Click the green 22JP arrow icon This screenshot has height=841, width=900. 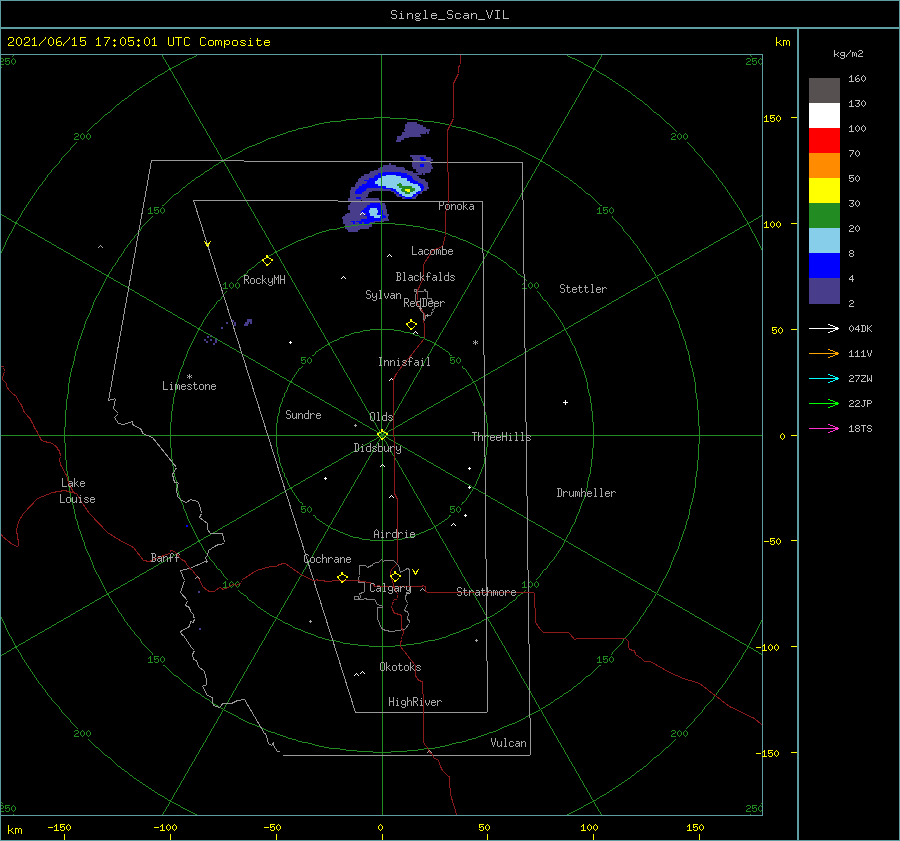pyautogui.click(x=824, y=404)
